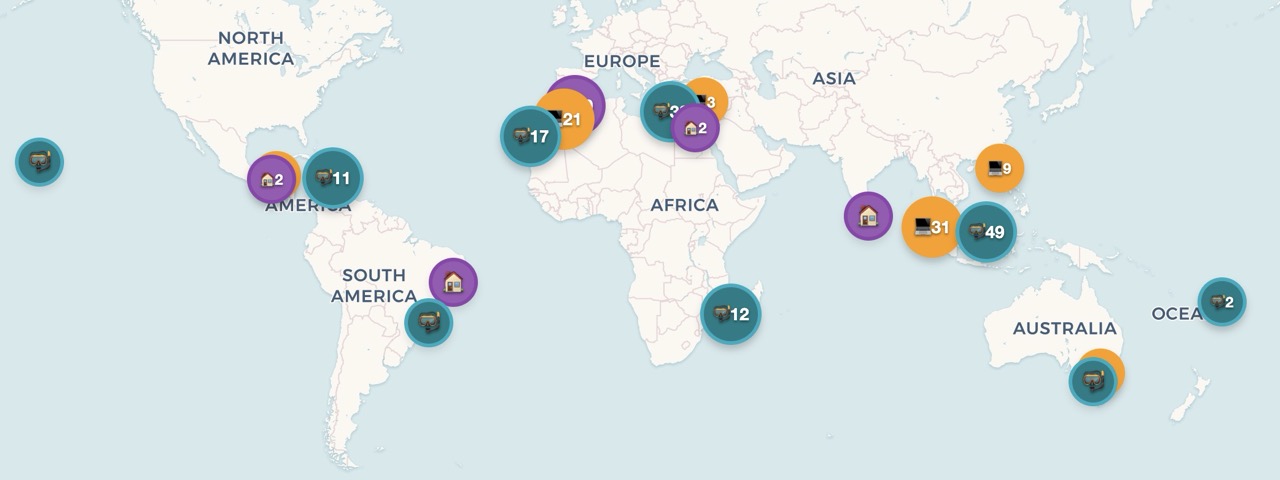The image size is (1280, 480).
Task: Click the teal diving mask marker in South America
Action: [429, 322]
